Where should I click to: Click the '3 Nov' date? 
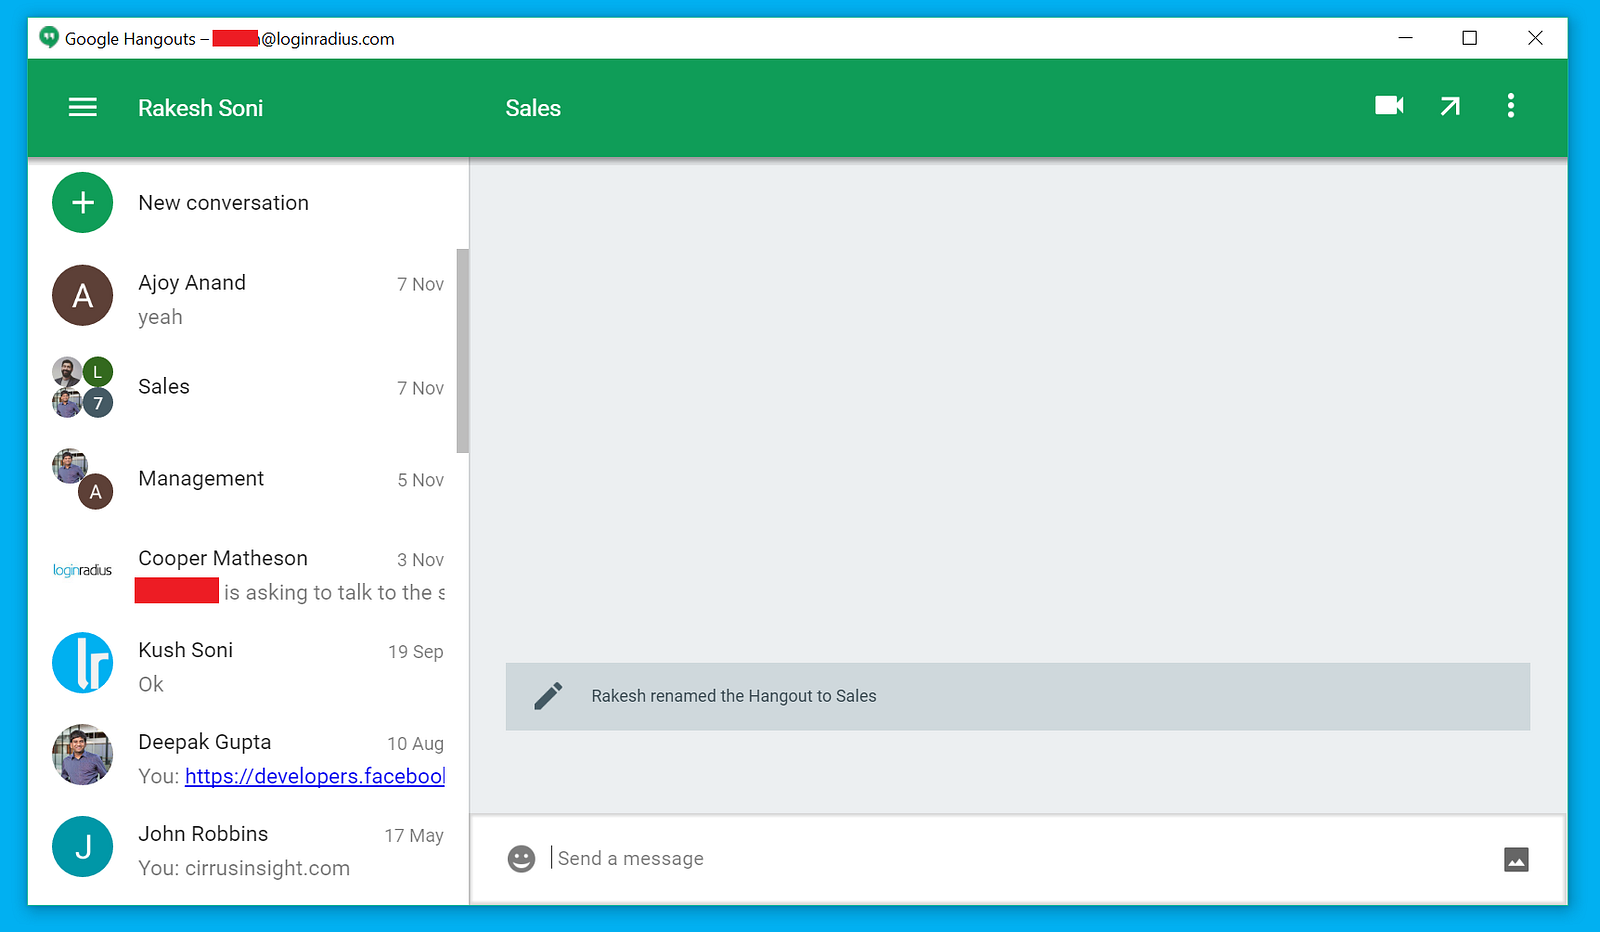[421, 560]
